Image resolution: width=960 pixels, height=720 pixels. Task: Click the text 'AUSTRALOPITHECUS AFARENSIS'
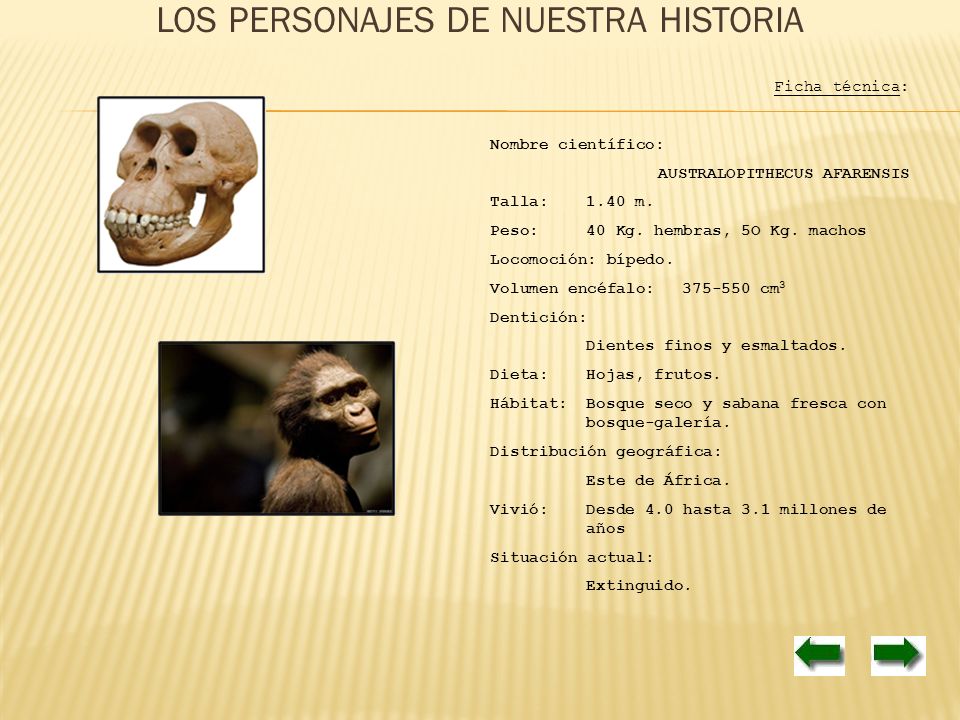coord(783,174)
